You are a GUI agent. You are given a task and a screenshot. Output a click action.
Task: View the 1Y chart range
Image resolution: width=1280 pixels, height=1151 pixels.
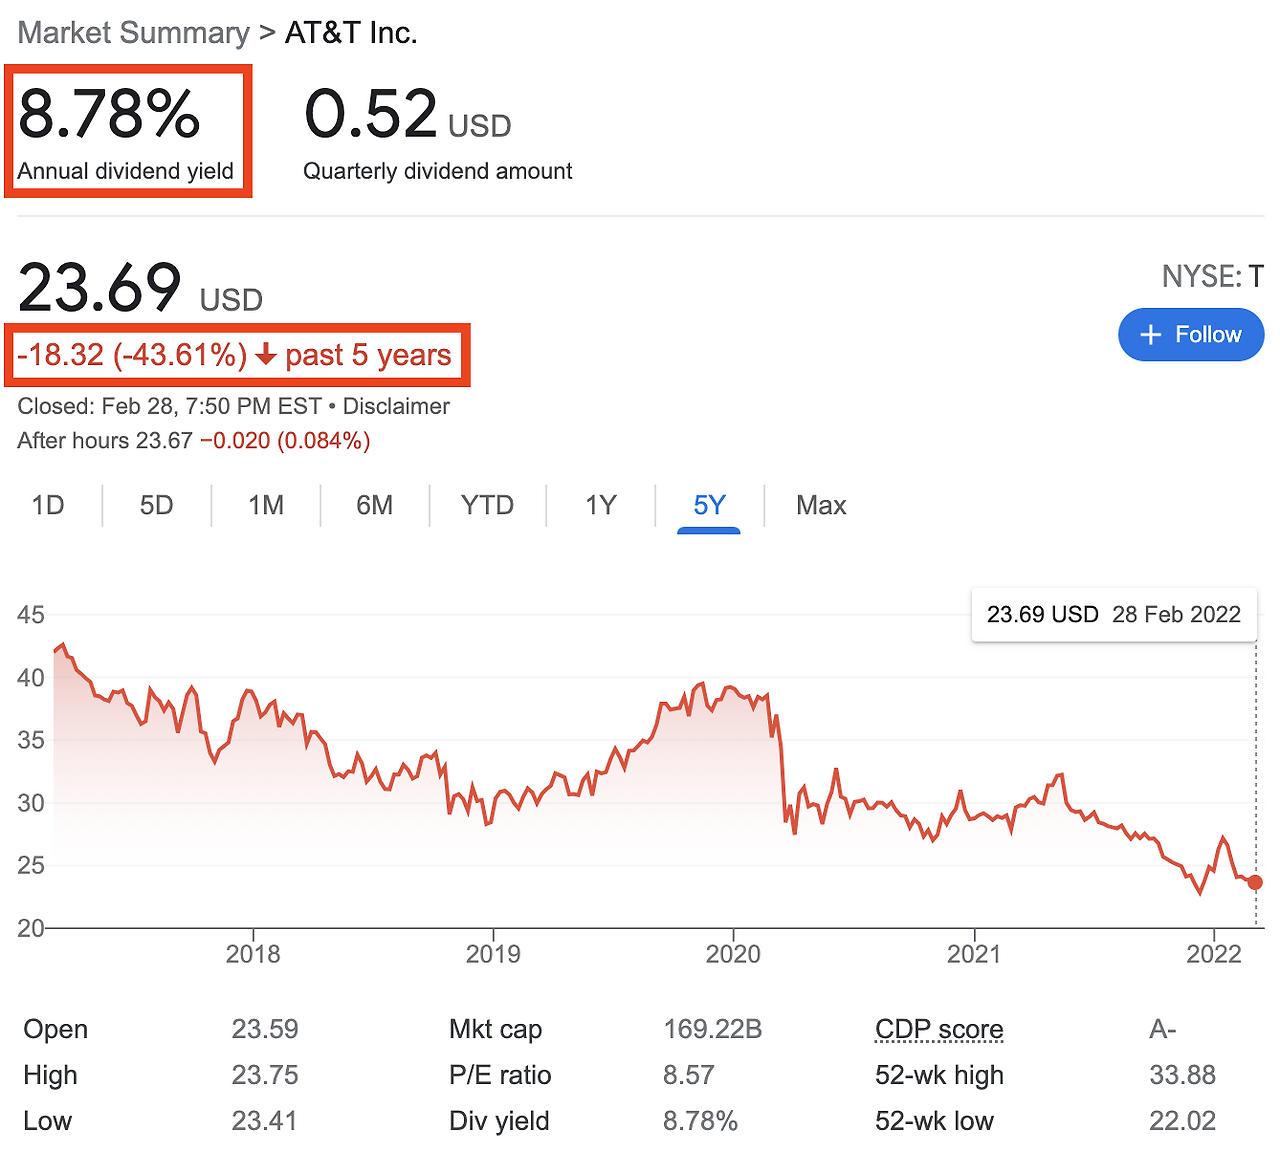point(601,505)
